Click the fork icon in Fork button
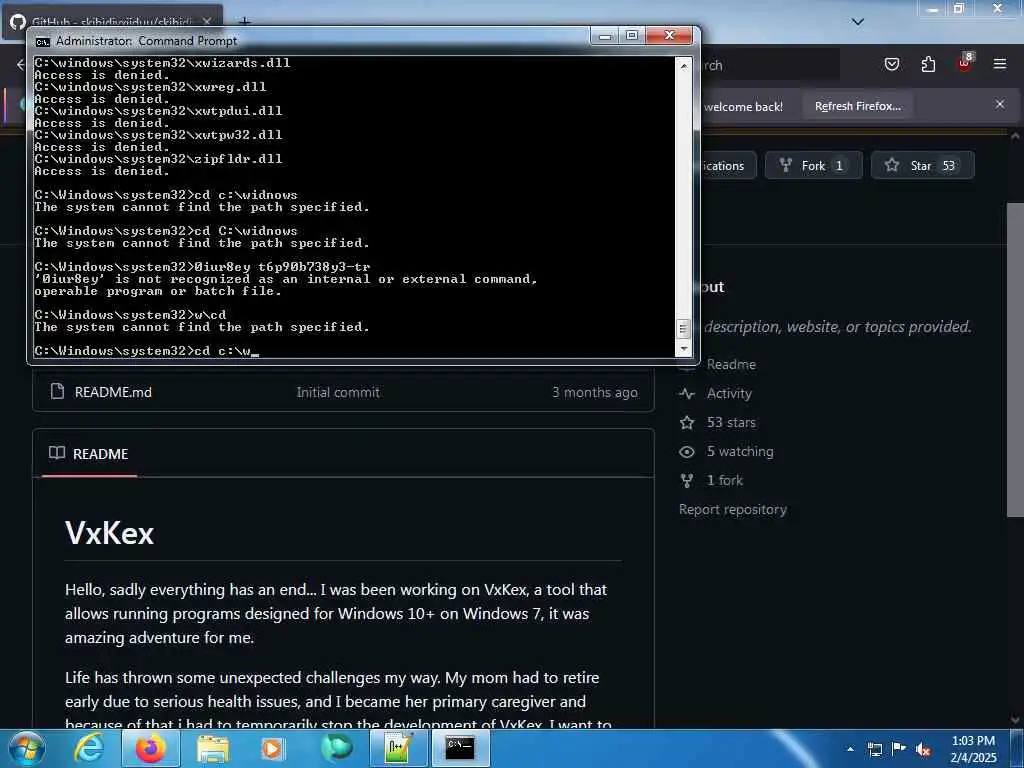This screenshot has height=768, width=1024. coord(786,165)
